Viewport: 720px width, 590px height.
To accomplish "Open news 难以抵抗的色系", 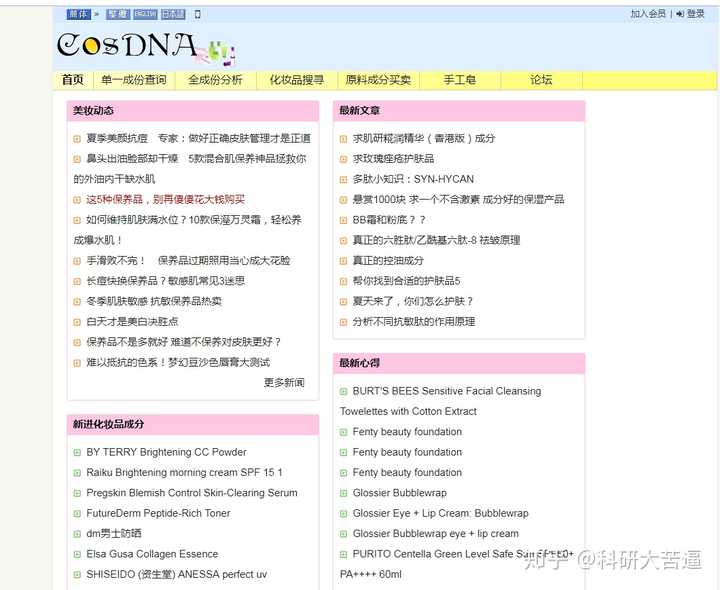I will [x=178, y=362].
